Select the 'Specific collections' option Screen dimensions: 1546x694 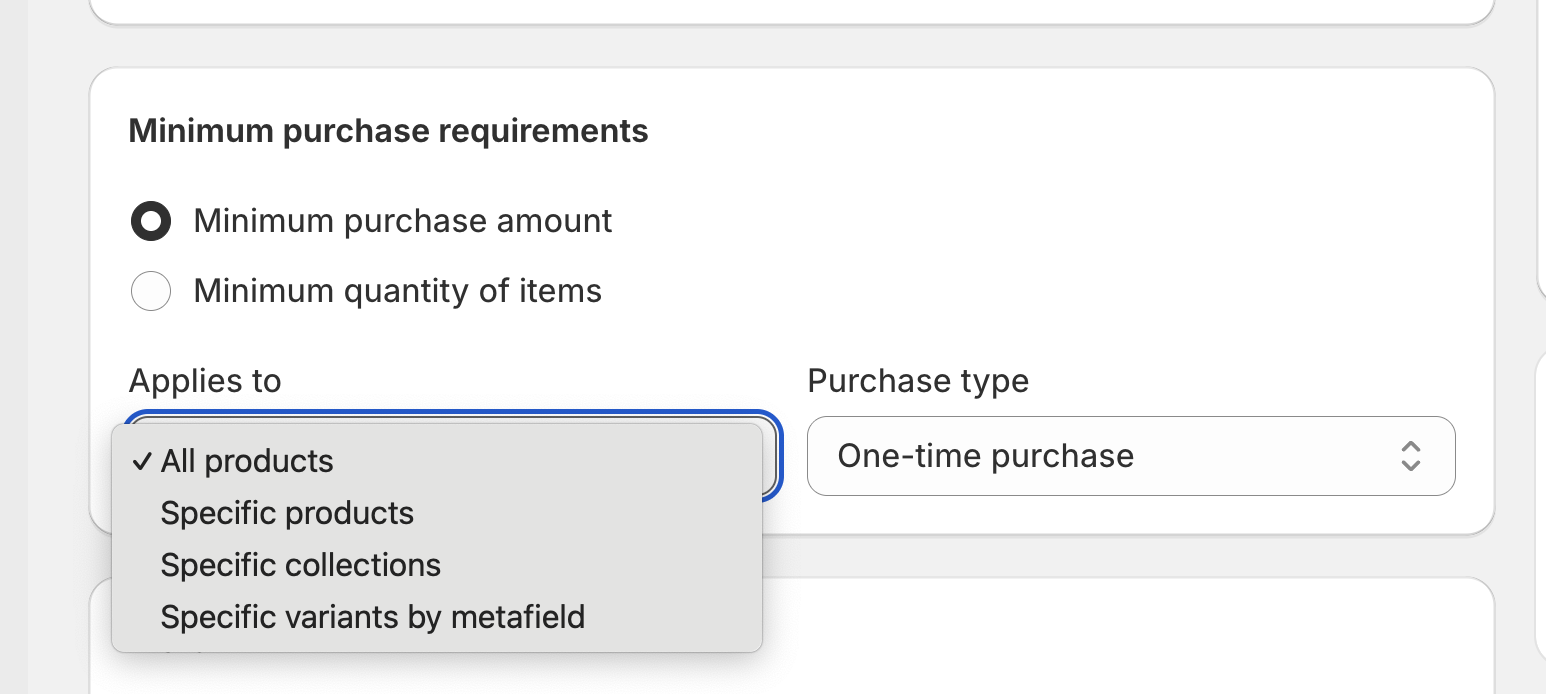[300, 565]
